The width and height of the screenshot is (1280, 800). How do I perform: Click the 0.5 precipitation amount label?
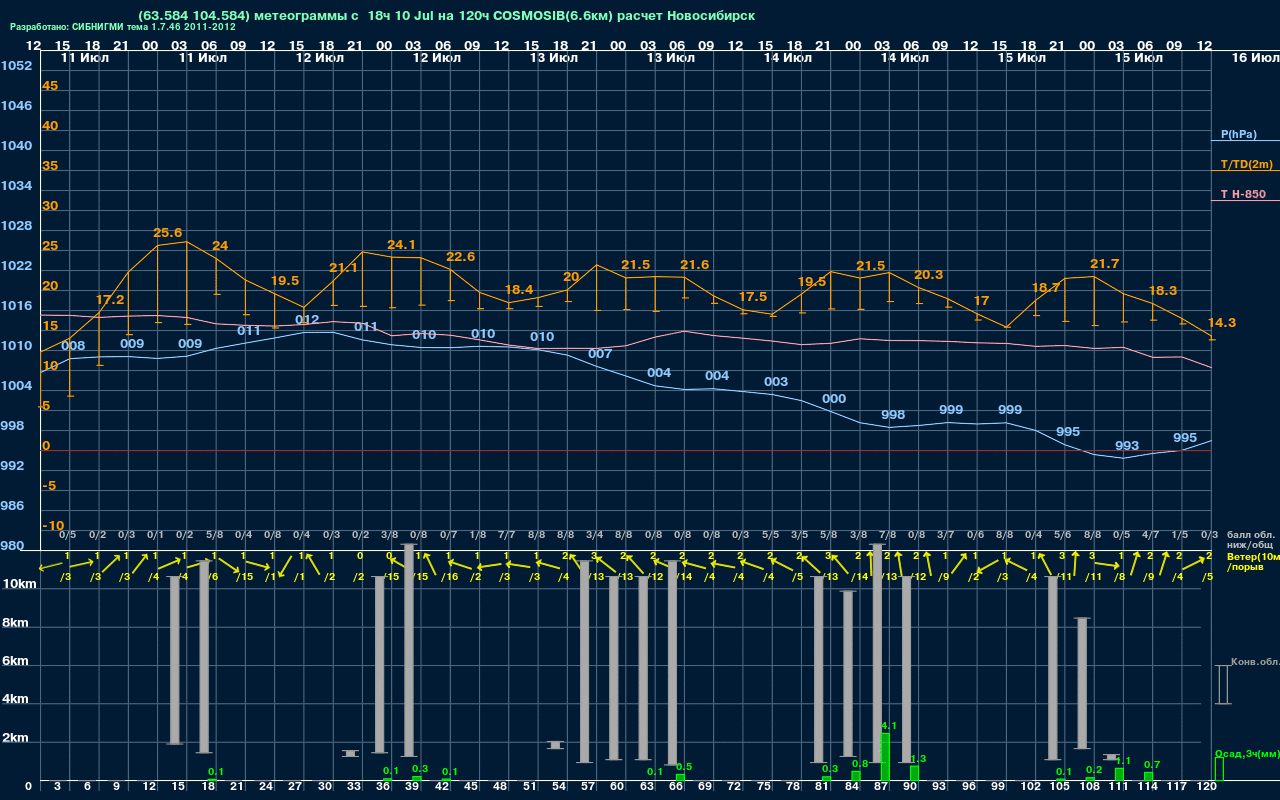684,767
